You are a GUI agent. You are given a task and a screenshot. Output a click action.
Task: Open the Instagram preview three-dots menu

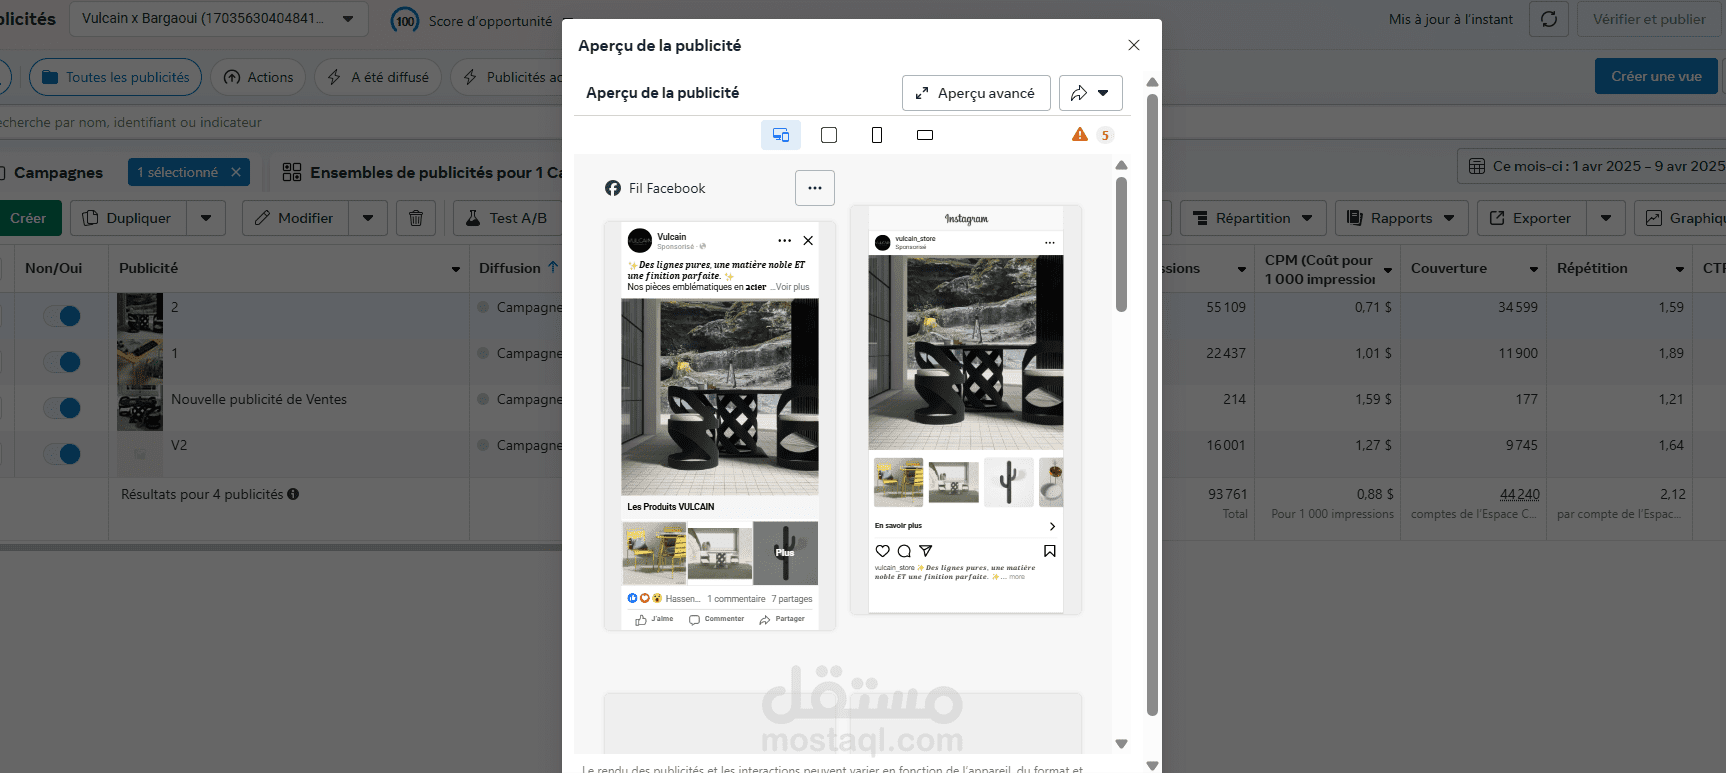[x=1049, y=243]
